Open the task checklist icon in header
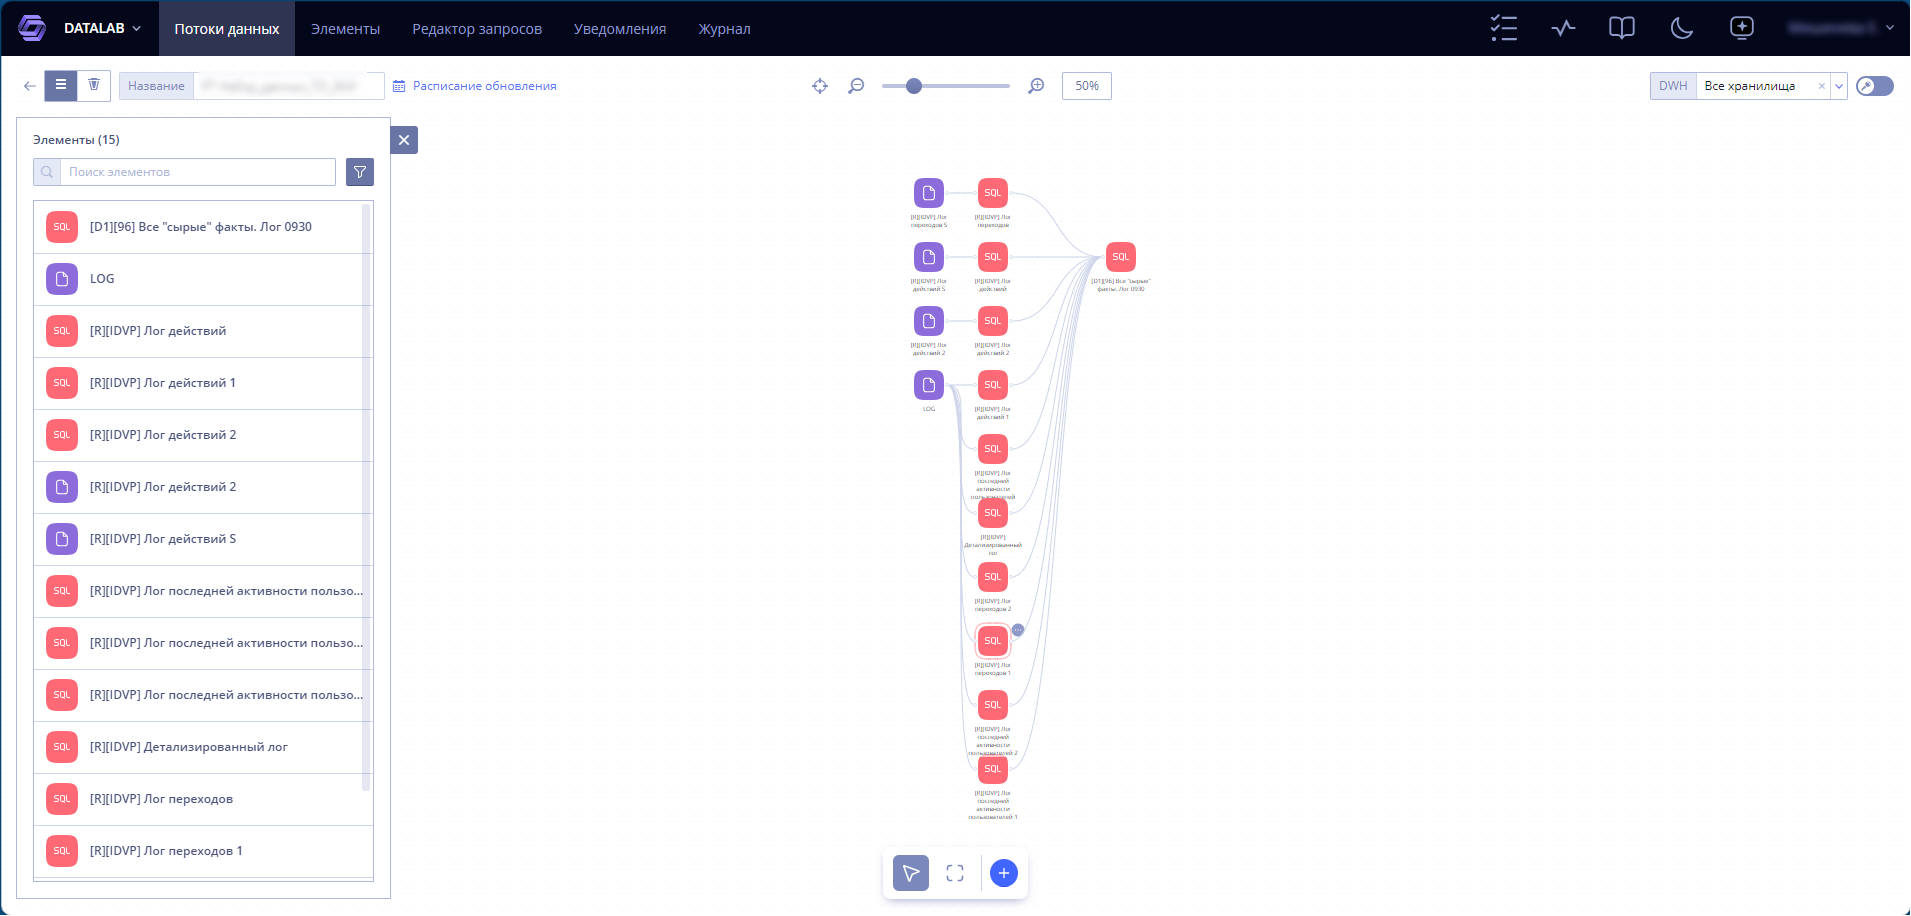 point(1503,28)
